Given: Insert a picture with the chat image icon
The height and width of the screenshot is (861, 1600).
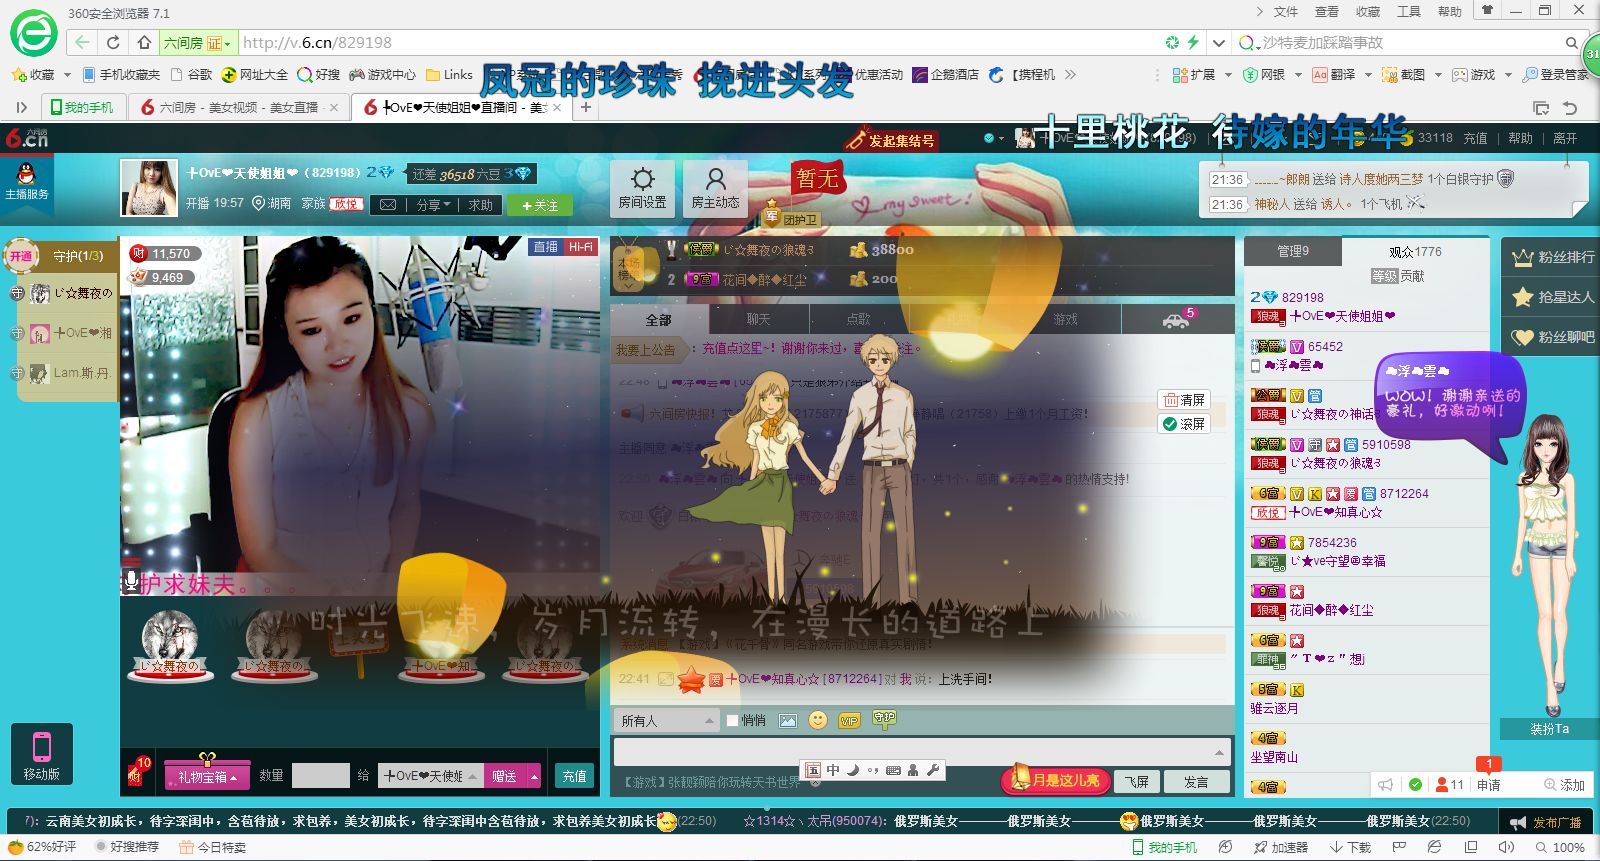Looking at the screenshot, I should click(x=788, y=720).
